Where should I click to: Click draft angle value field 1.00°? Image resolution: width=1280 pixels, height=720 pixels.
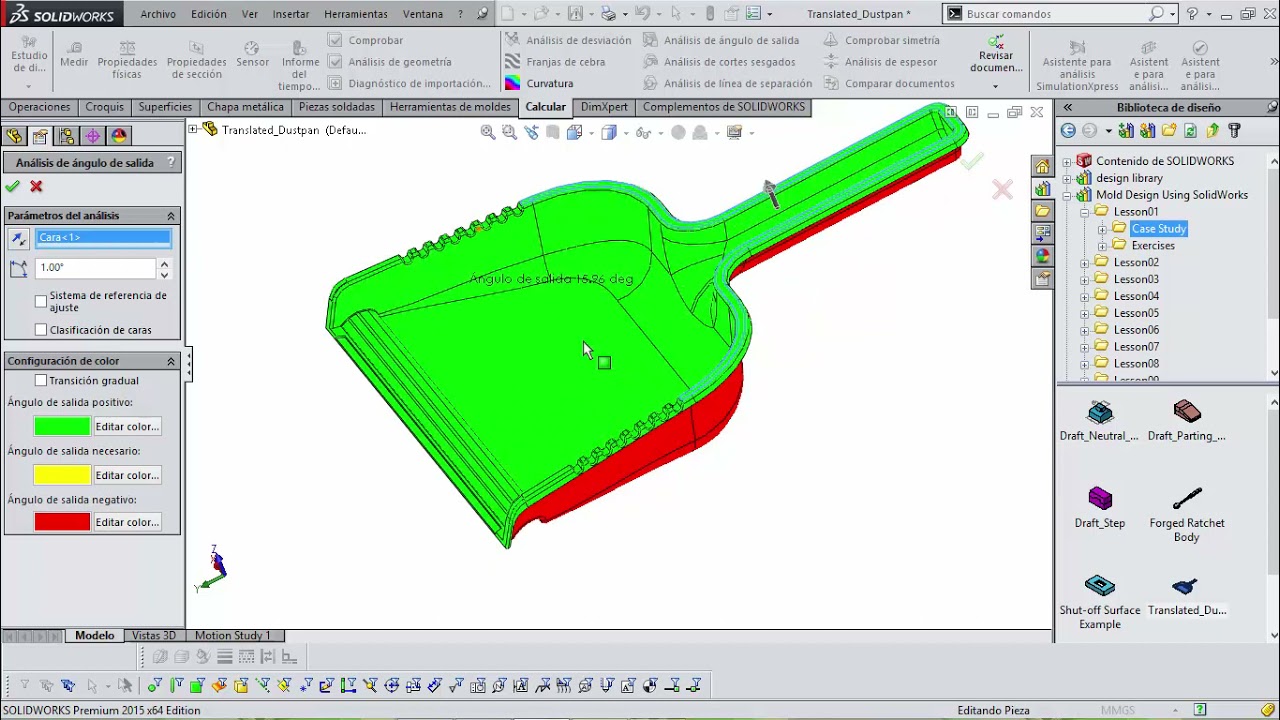pyautogui.click(x=96, y=268)
